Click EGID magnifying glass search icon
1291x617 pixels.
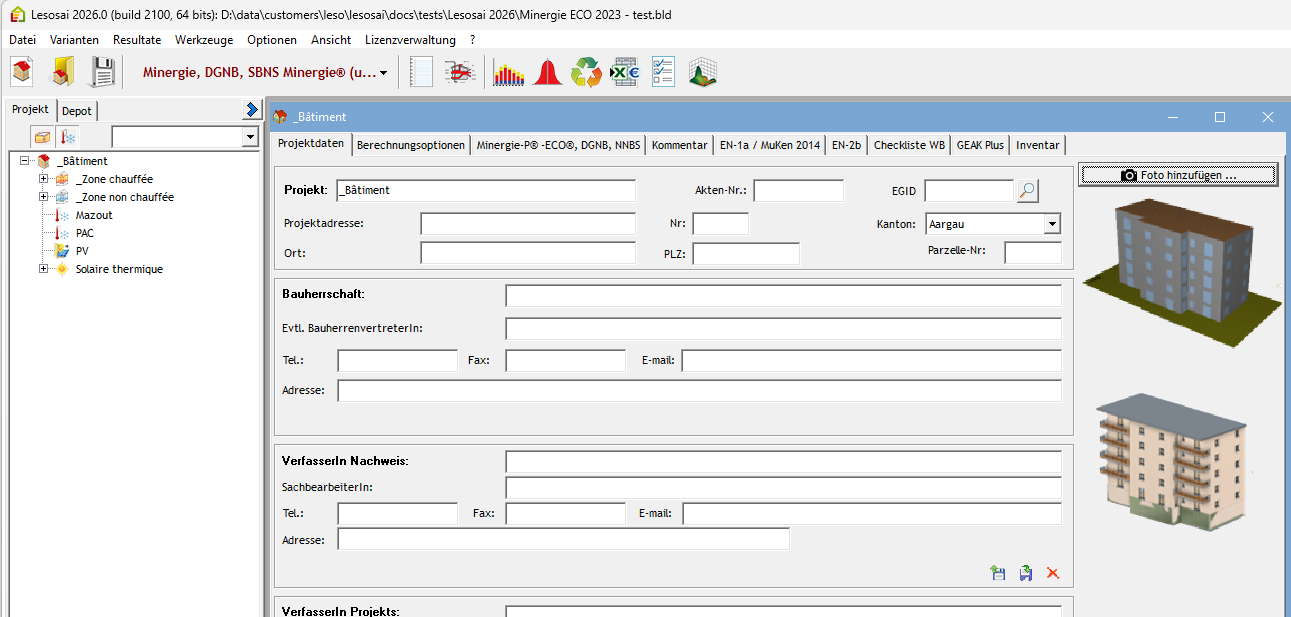(1027, 191)
